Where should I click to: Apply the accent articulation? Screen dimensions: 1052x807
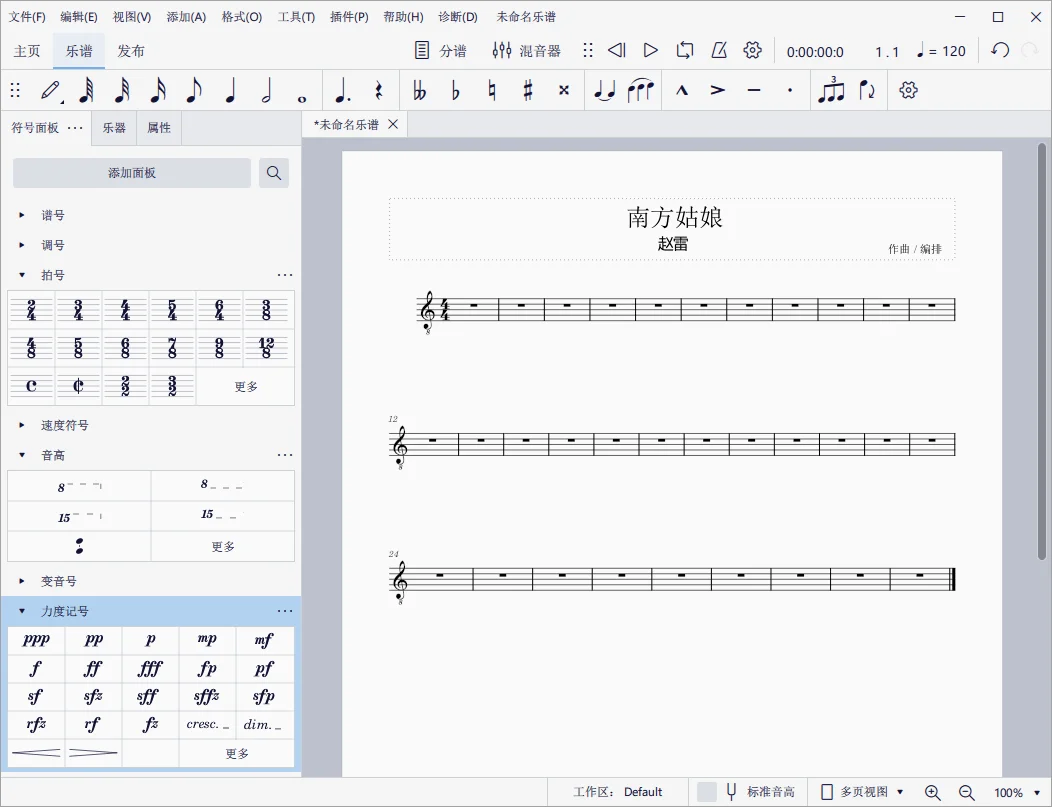[718, 90]
